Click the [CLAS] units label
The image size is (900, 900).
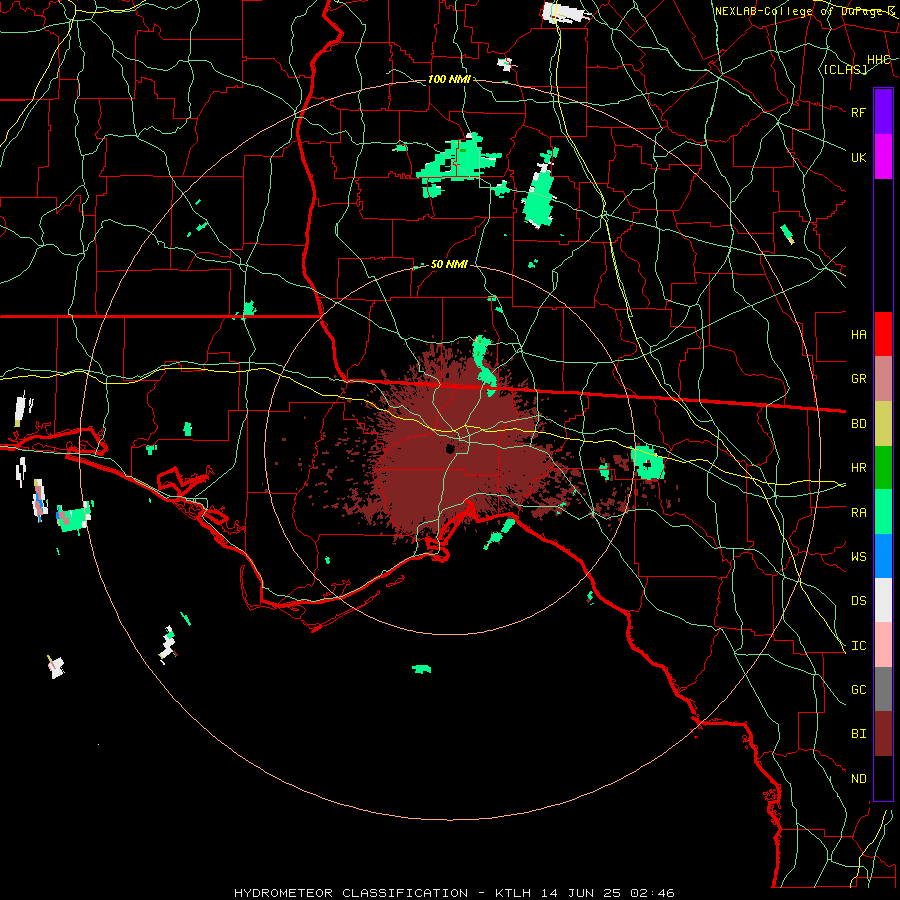click(x=845, y=69)
